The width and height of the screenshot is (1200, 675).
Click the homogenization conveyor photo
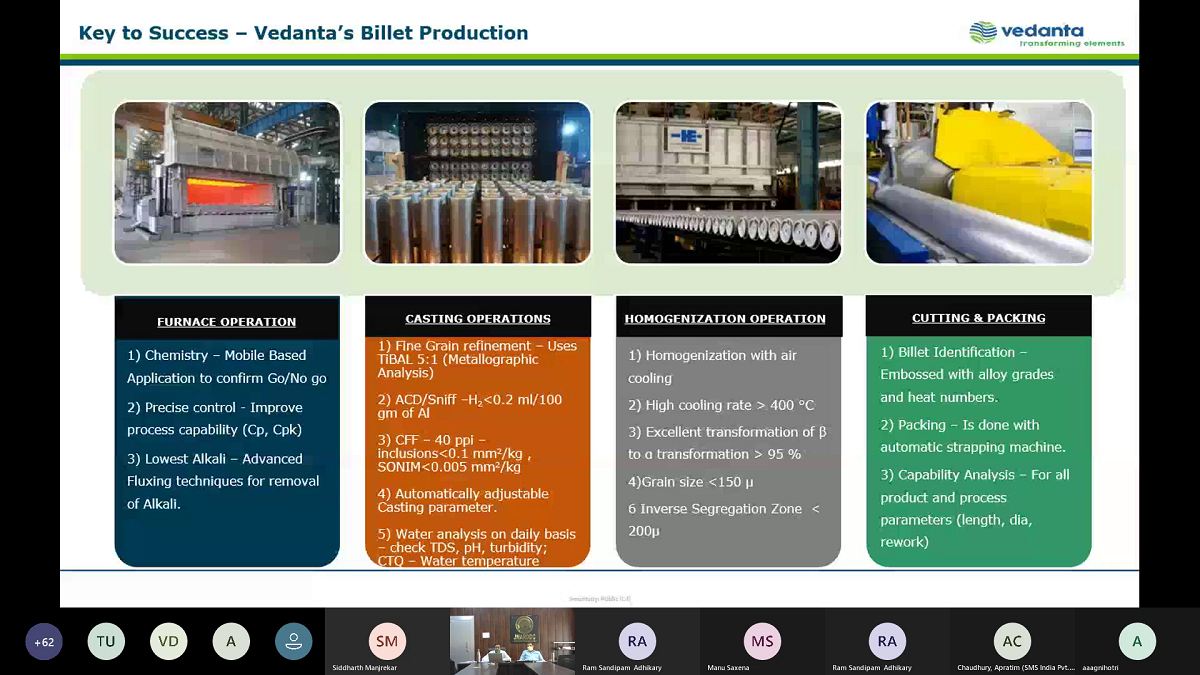[x=728, y=182]
